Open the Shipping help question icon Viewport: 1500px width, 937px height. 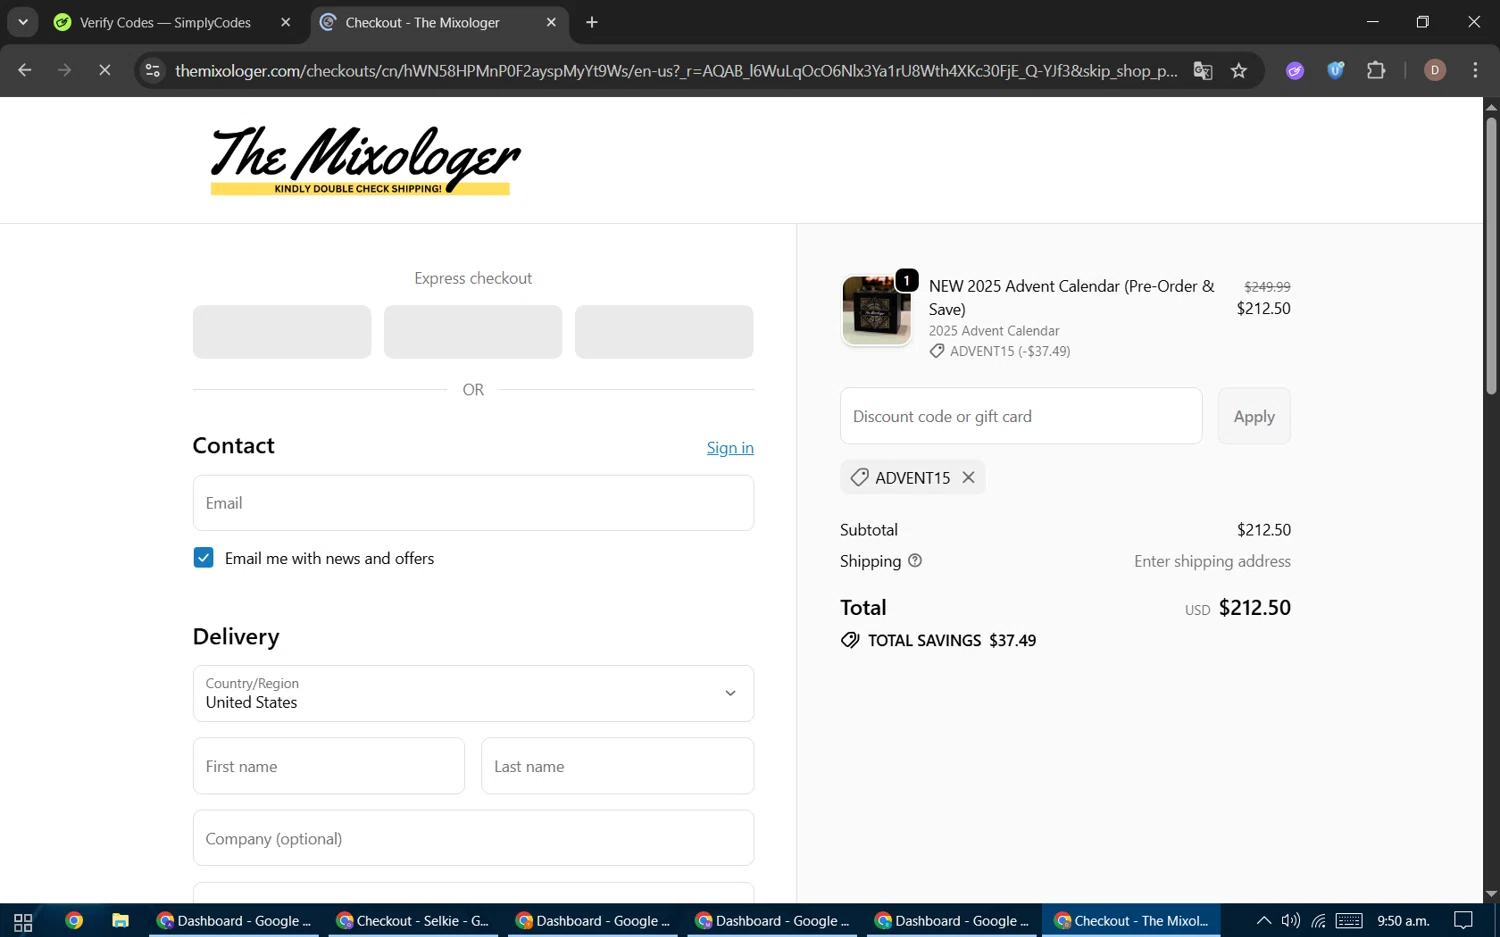[x=914, y=560]
